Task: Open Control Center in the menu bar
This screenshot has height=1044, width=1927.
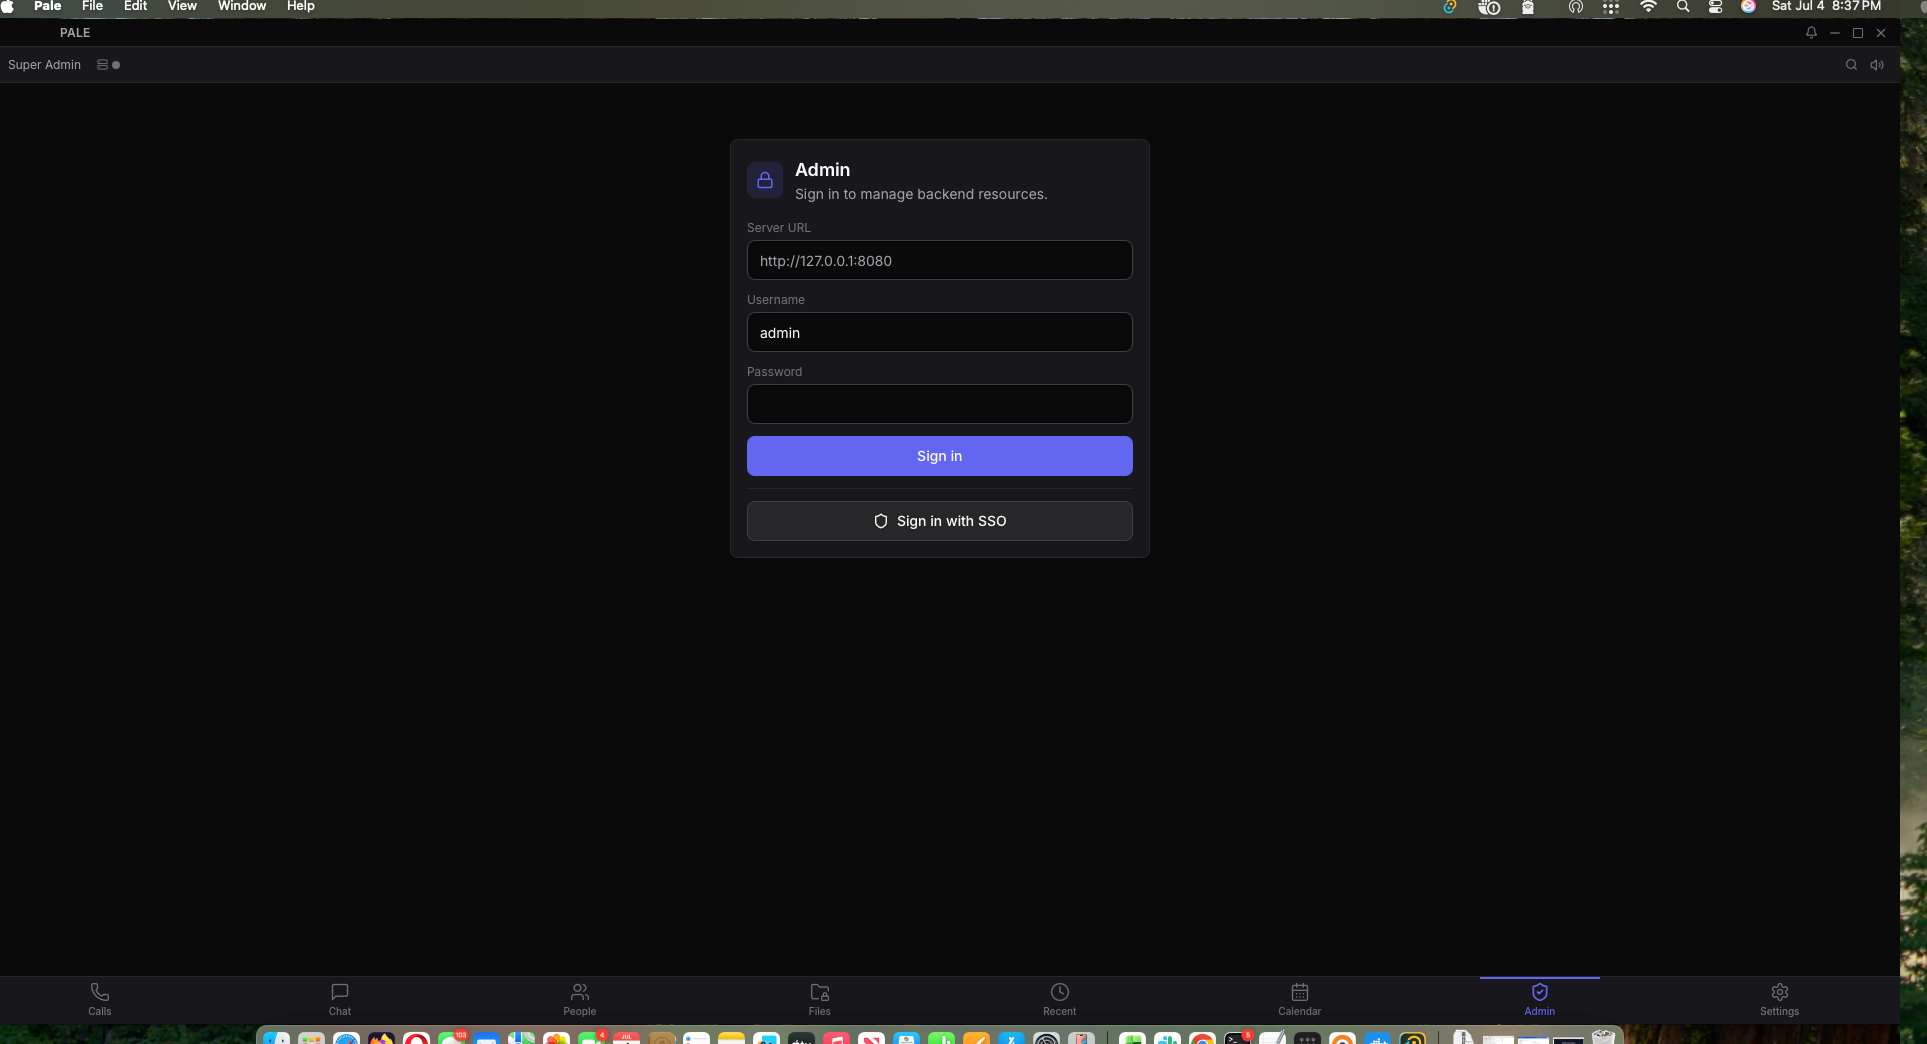Action: (x=1715, y=6)
